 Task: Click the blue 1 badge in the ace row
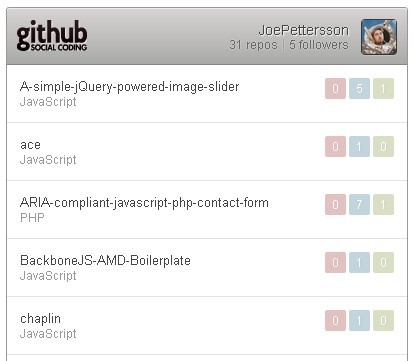click(x=359, y=146)
